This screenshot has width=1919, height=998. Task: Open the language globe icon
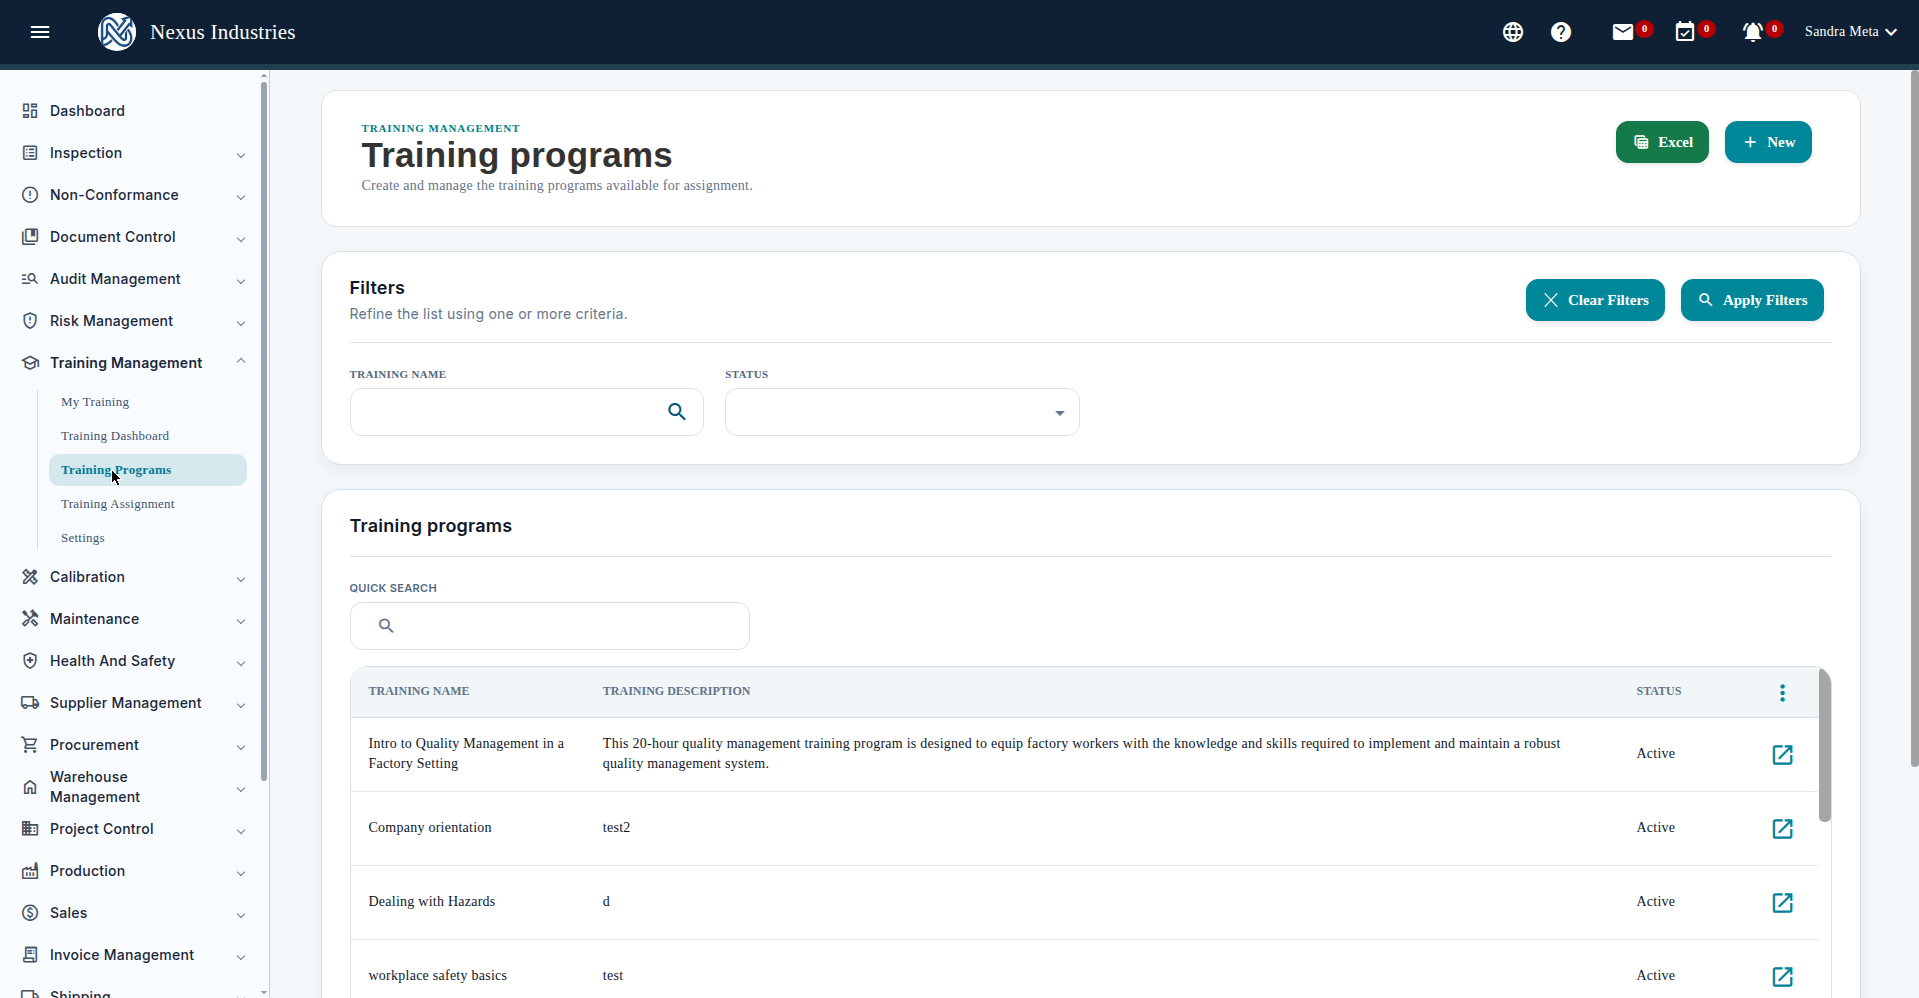click(1513, 32)
